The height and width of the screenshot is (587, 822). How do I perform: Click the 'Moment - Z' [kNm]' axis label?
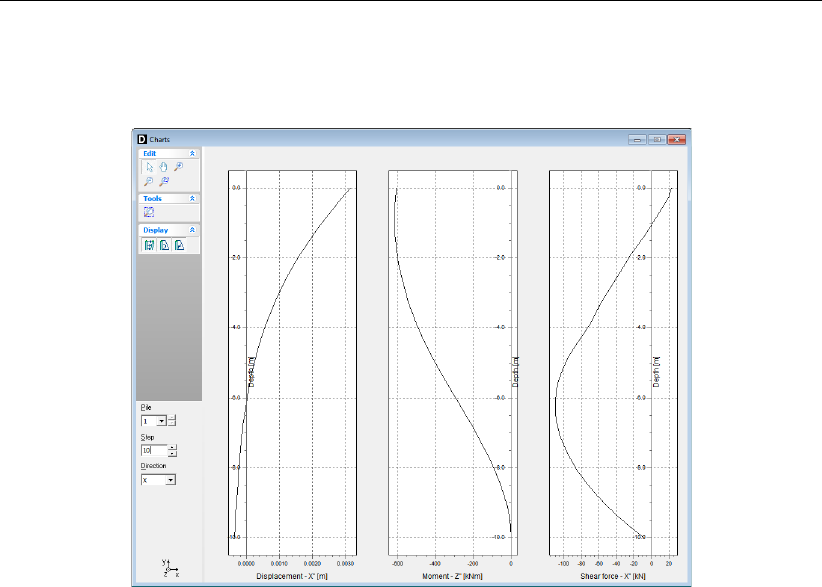[x=452, y=576]
